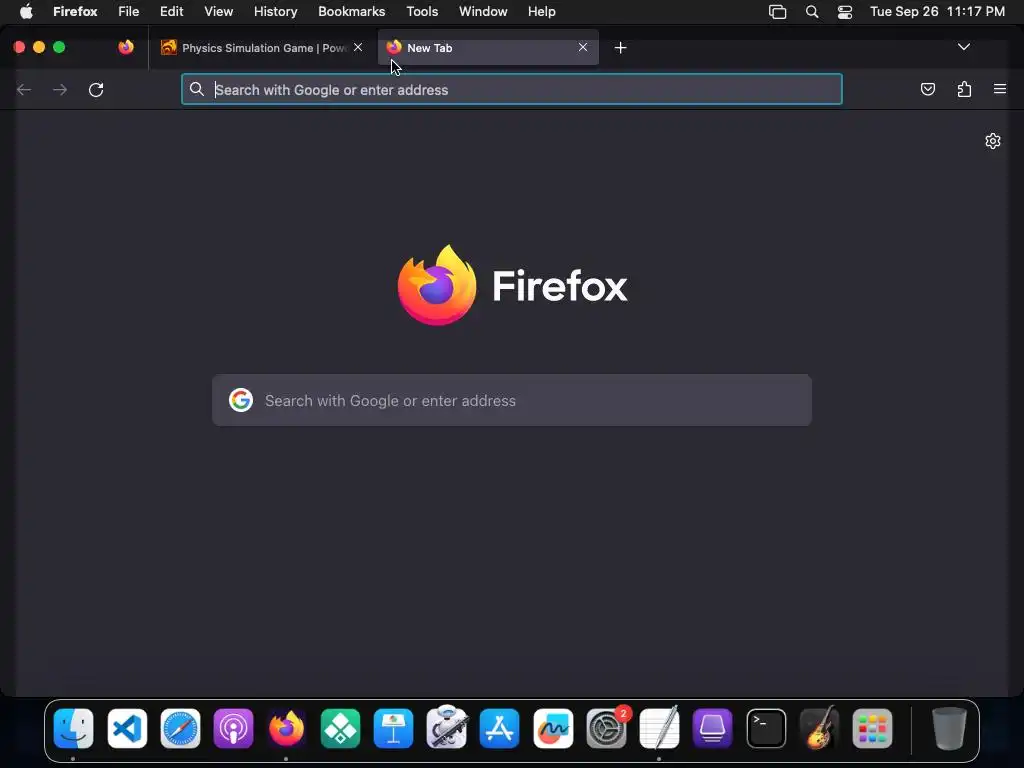Launch Safari from the Dock
The image size is (1024, 768).
(180, 728)
